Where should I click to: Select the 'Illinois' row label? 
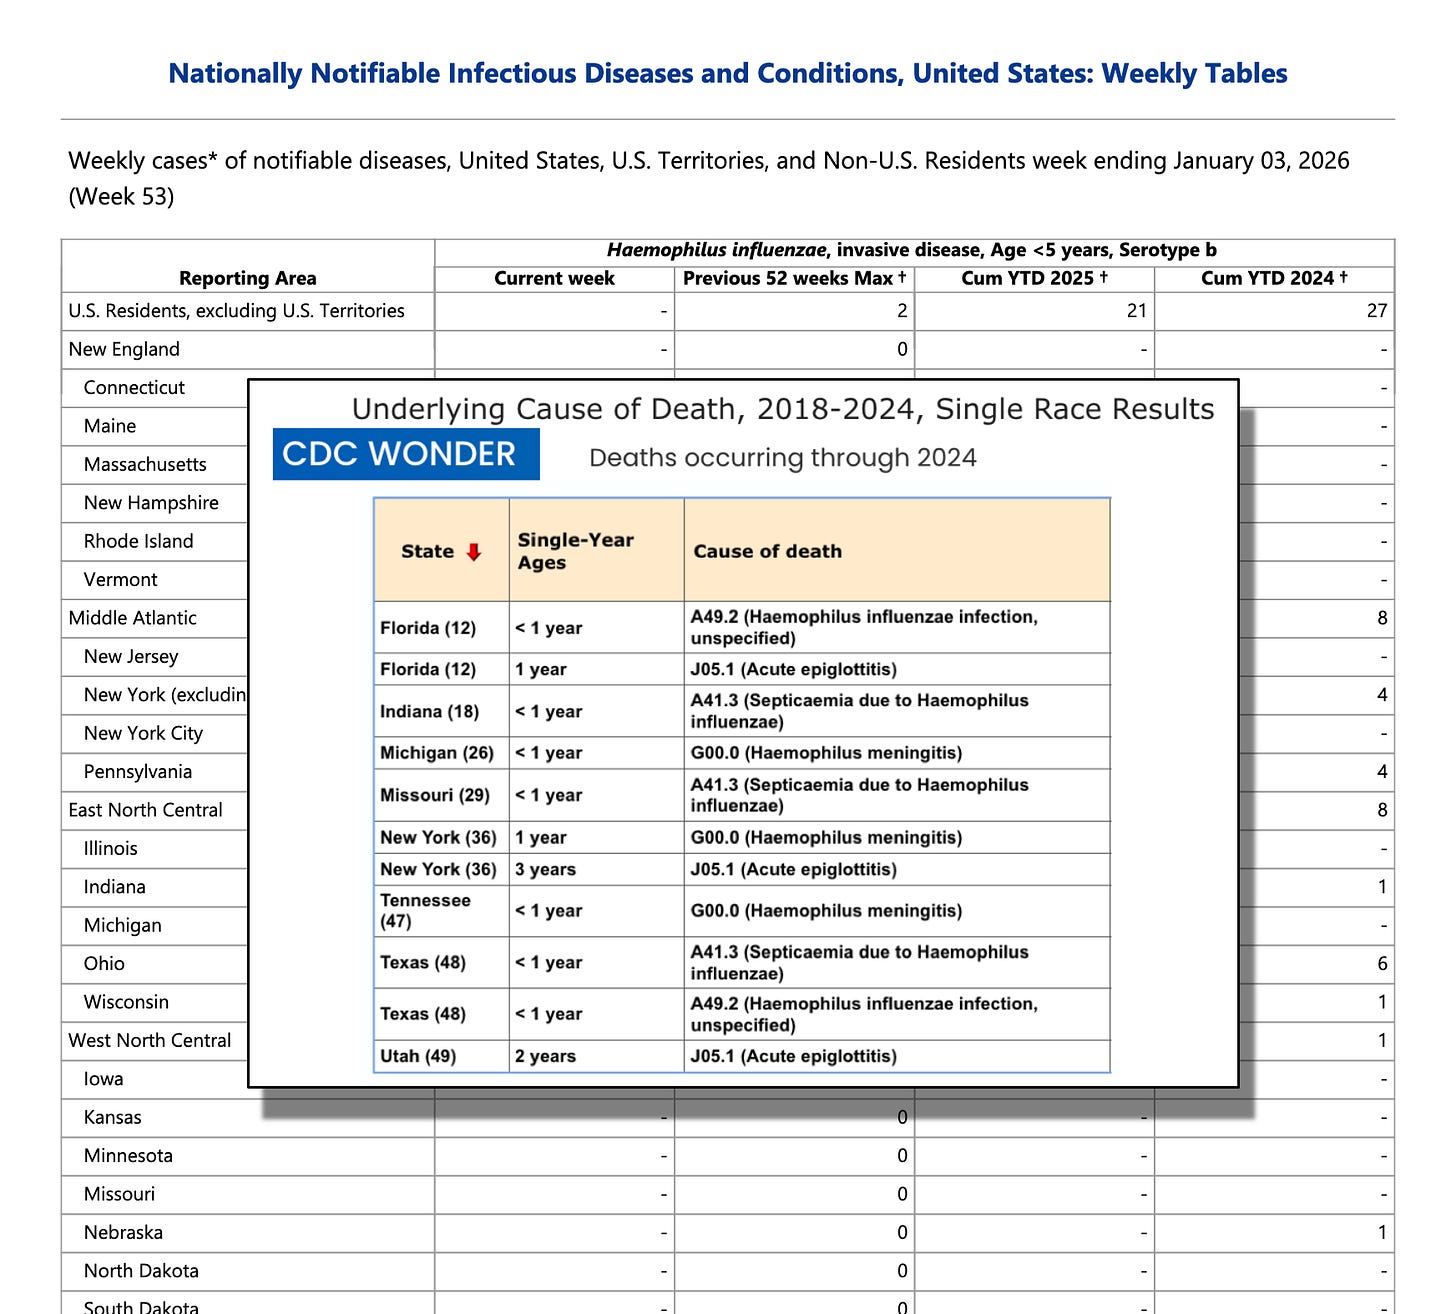coord(111,848)
